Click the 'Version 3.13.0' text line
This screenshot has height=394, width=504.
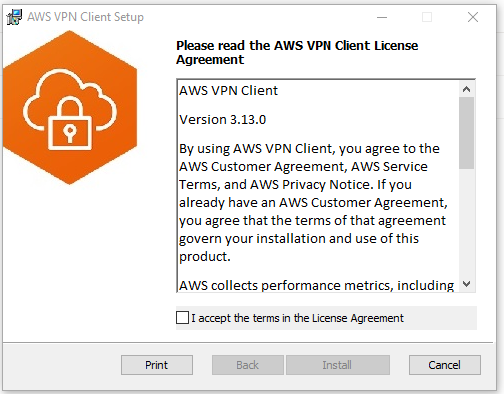pyautogui.click(x=223, y=120)
